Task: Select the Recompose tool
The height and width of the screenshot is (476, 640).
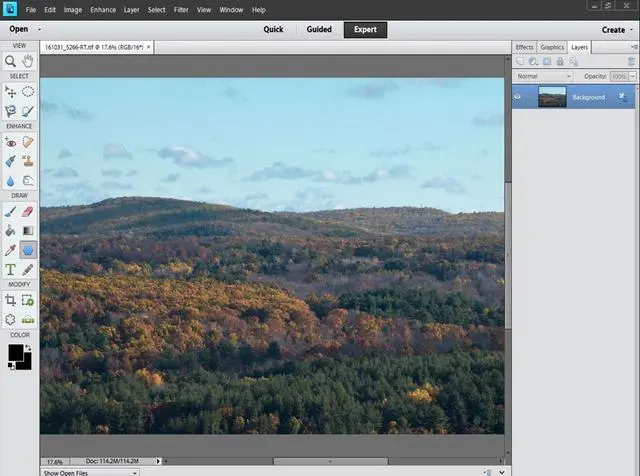Action: coord(28,300)
